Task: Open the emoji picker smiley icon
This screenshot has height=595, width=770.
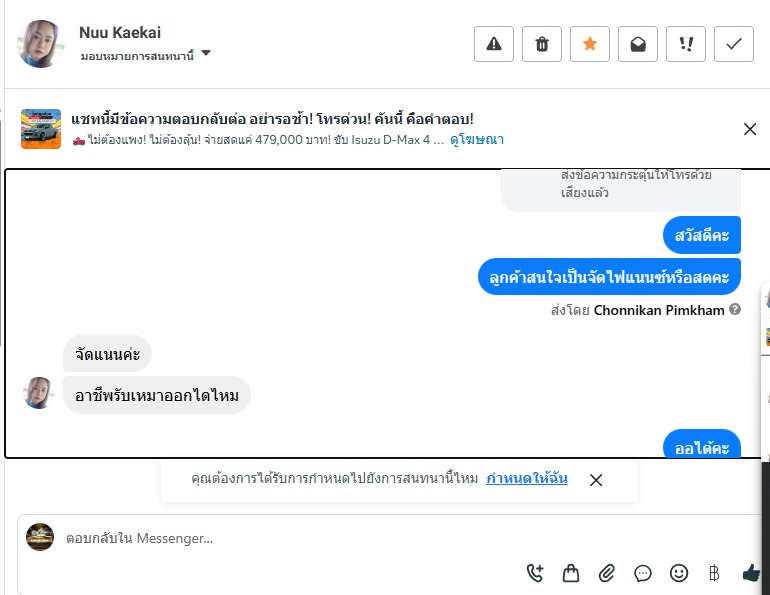Action: click(679, 573)
